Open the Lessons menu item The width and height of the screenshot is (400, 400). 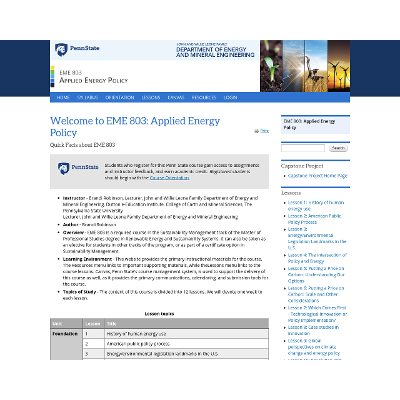(151, 97)
